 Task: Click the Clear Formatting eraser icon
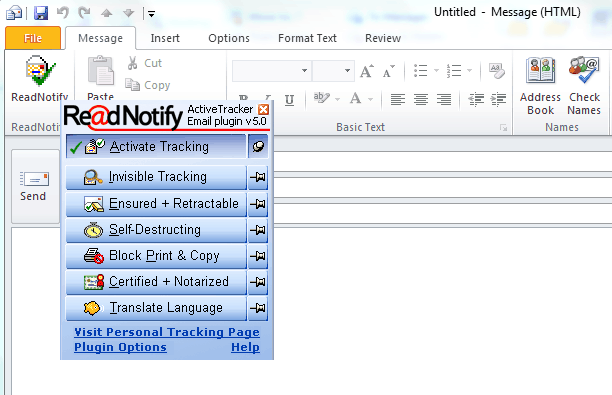point(496,71)
